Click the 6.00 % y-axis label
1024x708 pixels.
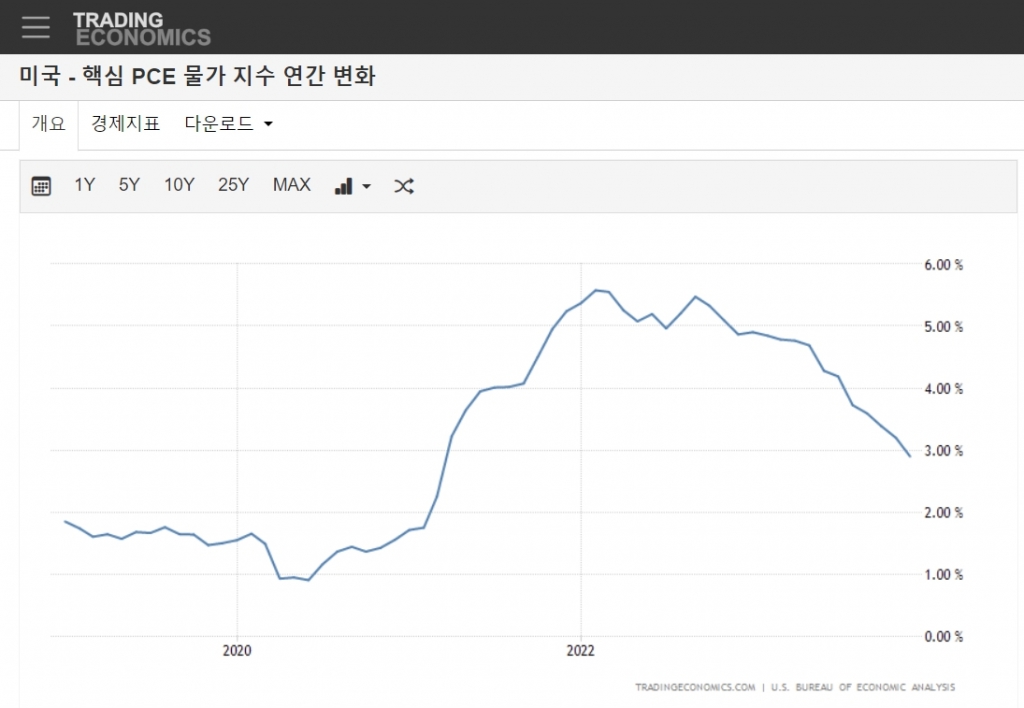tap(943, 265)
